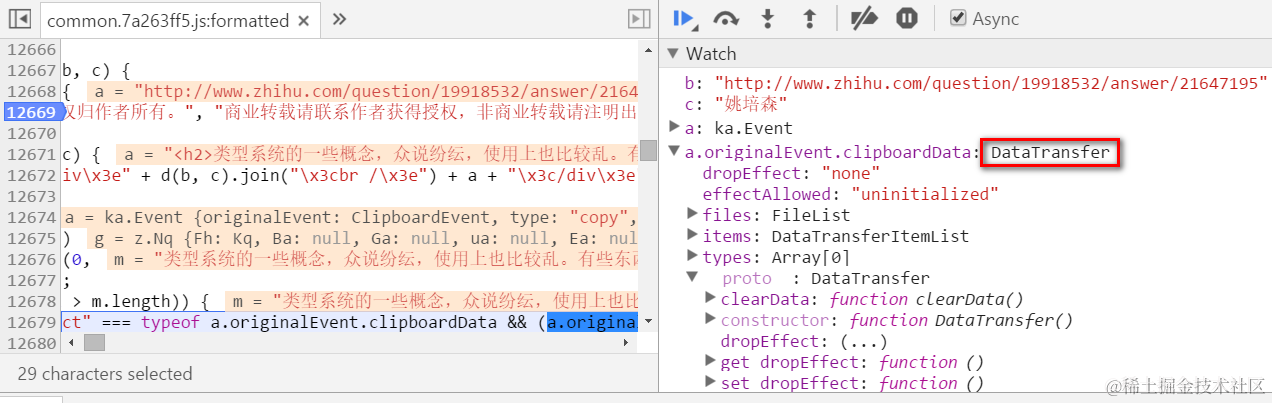
Task: Resume script execution
Action: click(685, 18)
